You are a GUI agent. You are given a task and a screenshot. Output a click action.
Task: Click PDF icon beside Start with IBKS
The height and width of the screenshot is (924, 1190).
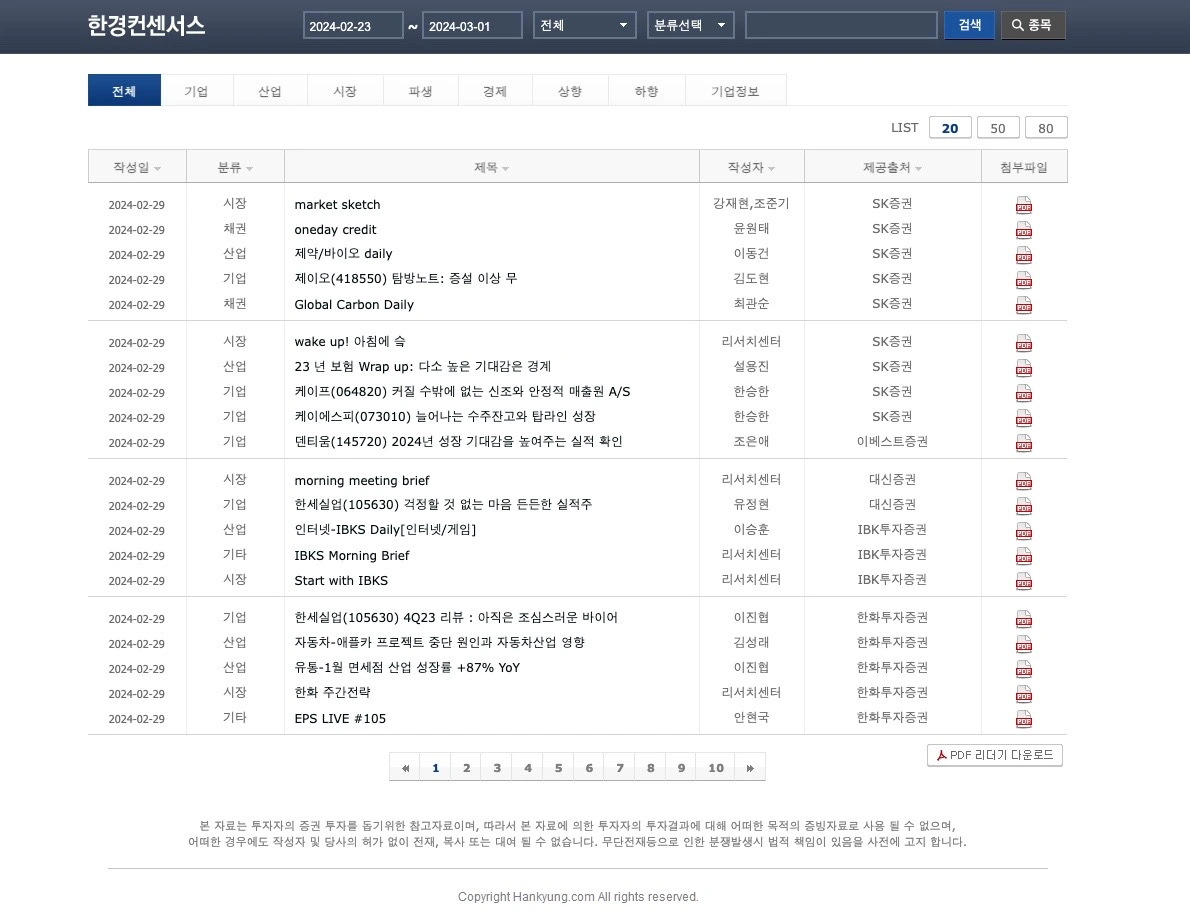click(x=1023, y=580)
